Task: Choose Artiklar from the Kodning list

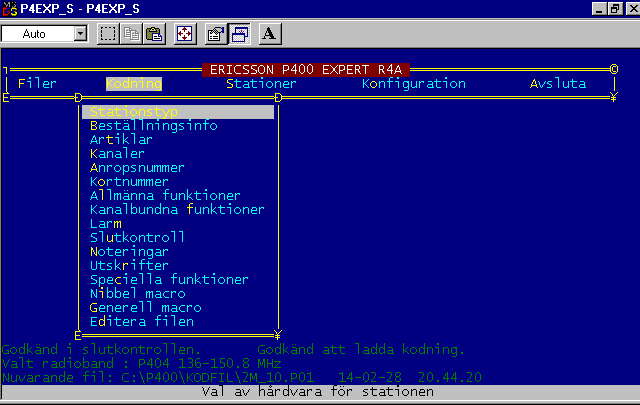Action: coord(121,140)
